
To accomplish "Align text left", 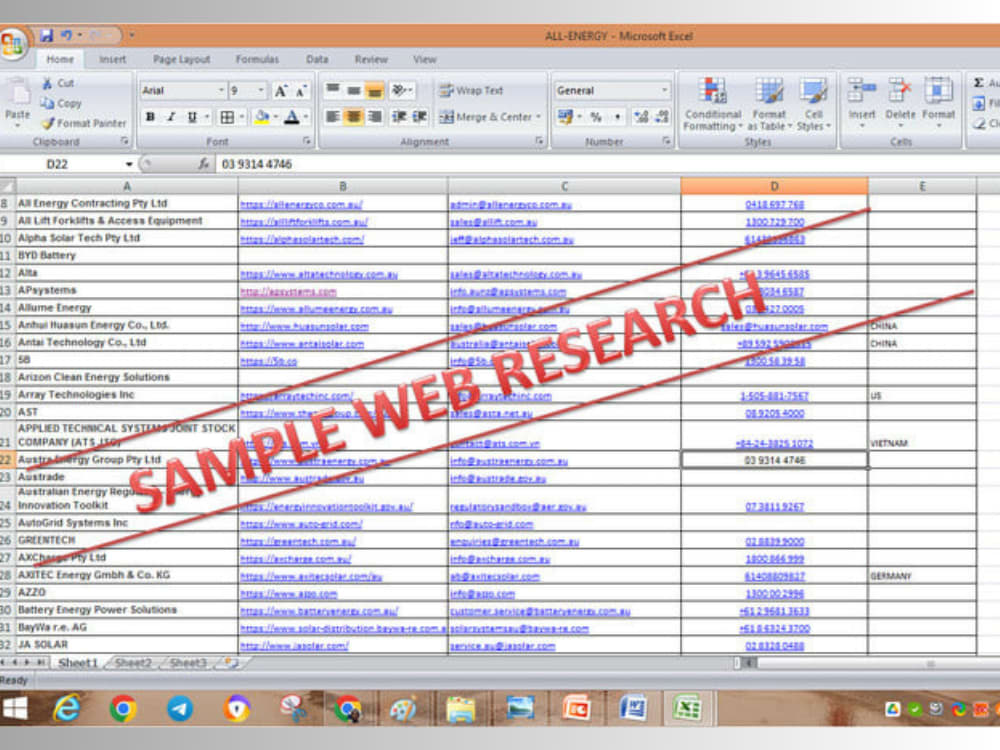I will (x=333, y=117).
